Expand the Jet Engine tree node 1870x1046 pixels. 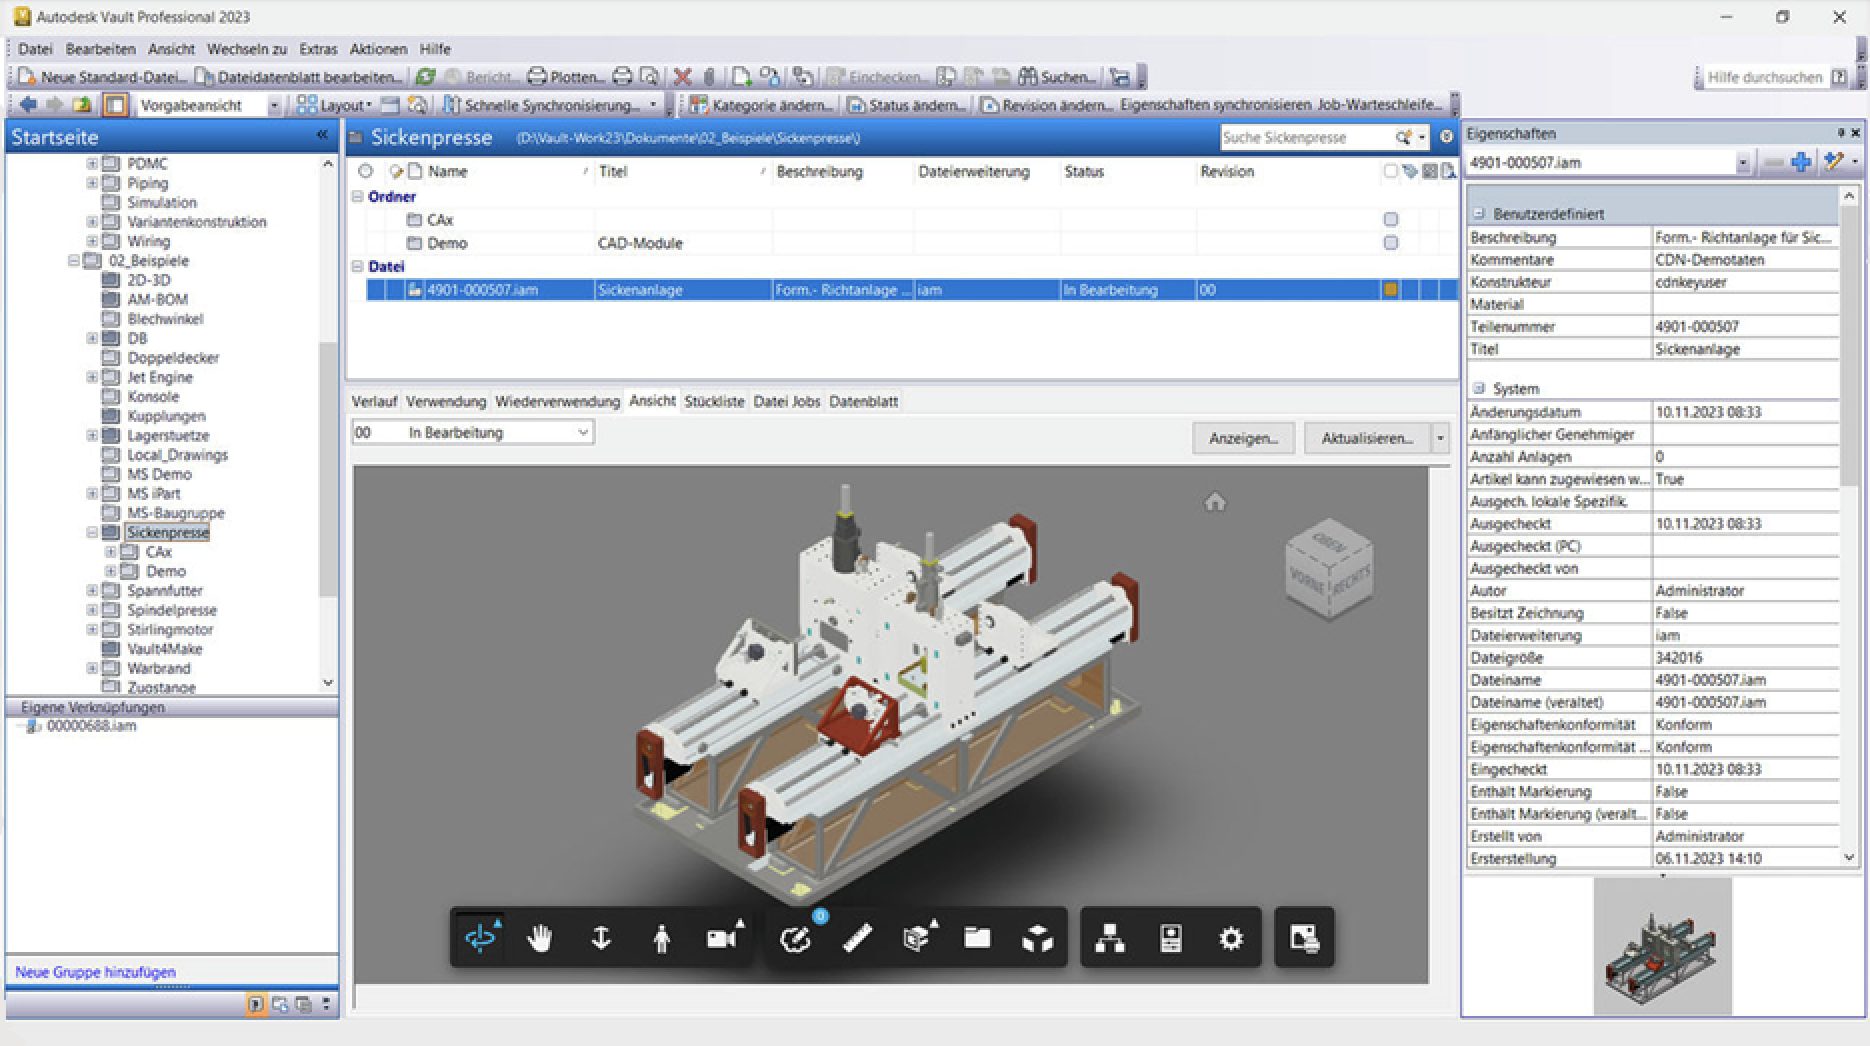[92, 377]
